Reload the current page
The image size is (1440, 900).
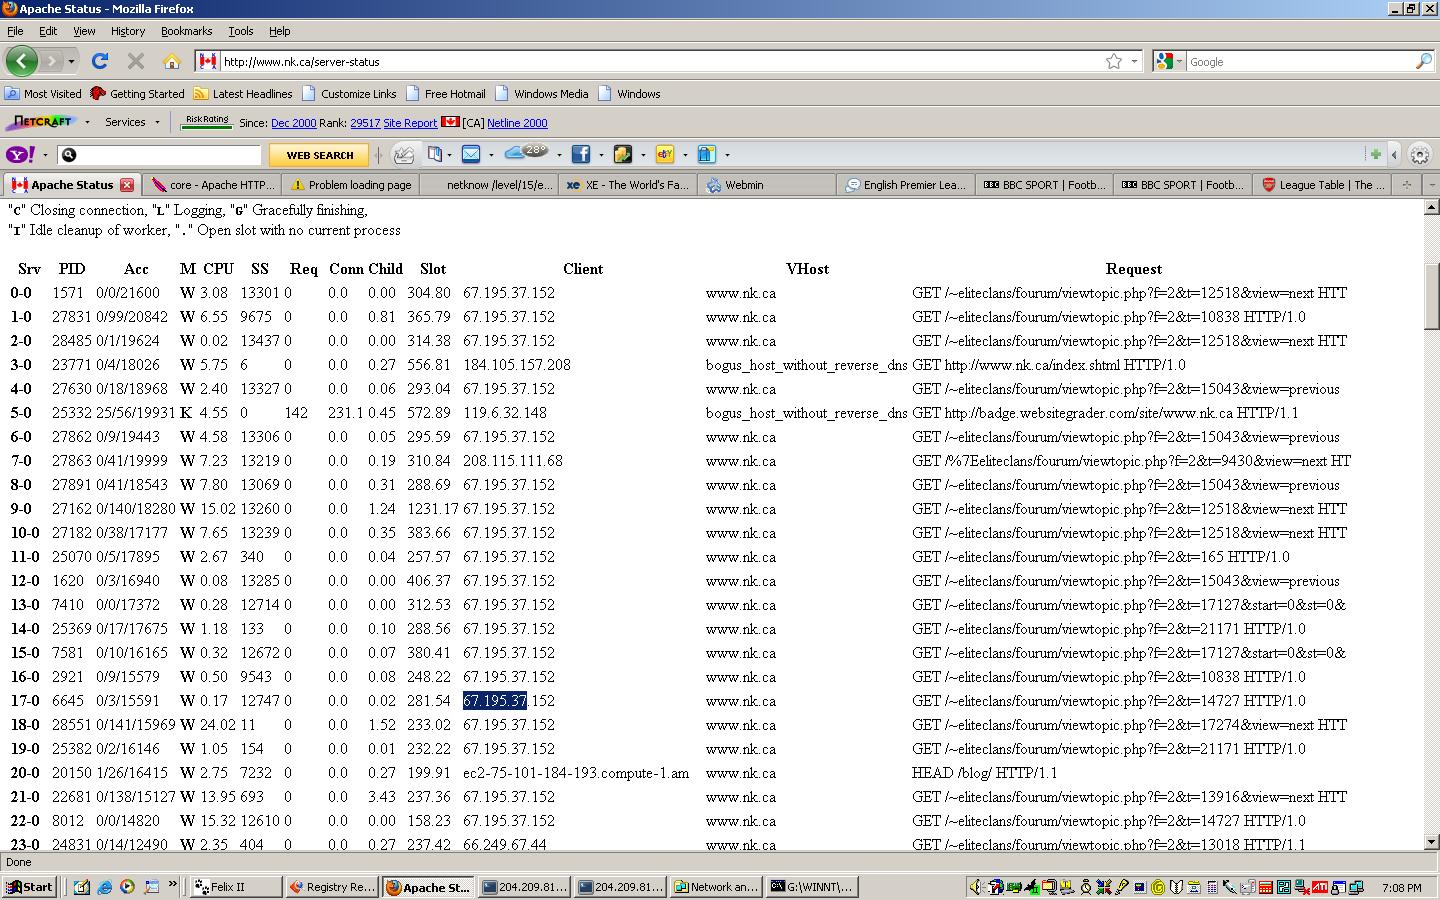(100, 61)
